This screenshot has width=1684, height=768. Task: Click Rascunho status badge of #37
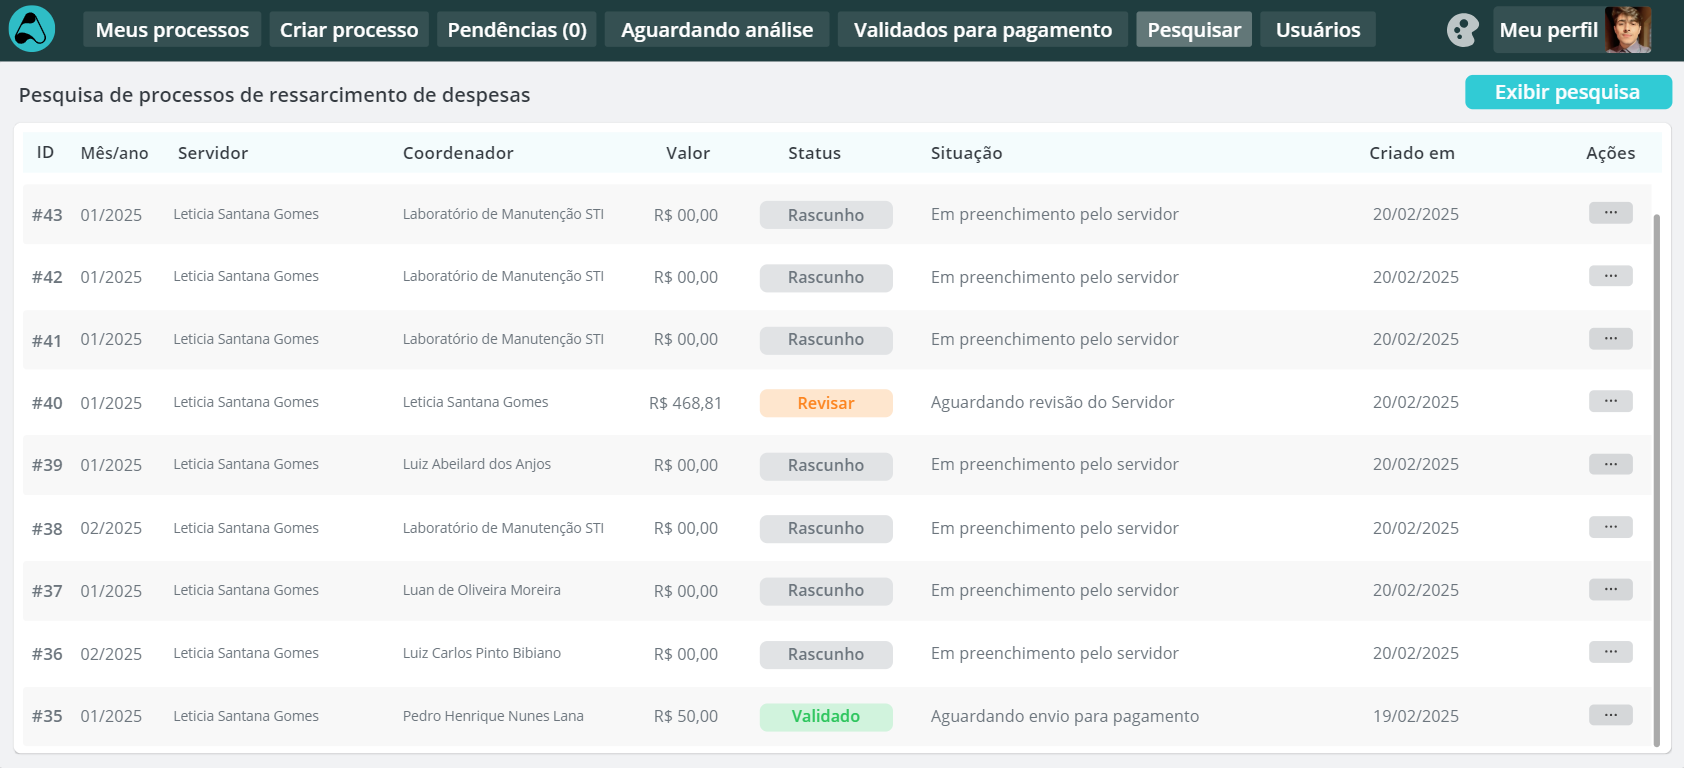tap(826, 591)
